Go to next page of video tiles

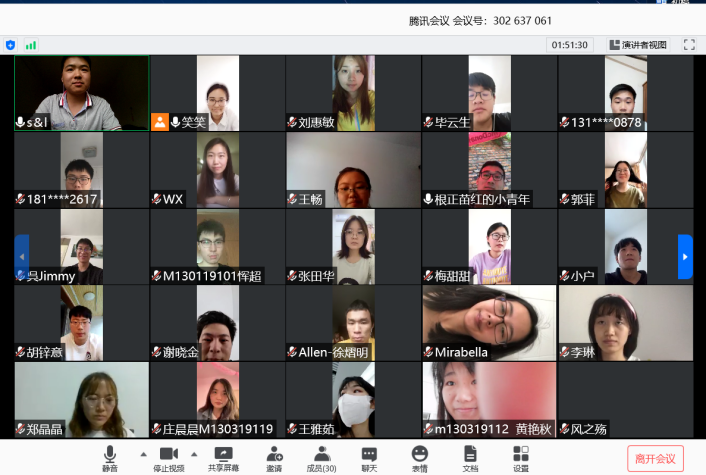click(685, 257)
